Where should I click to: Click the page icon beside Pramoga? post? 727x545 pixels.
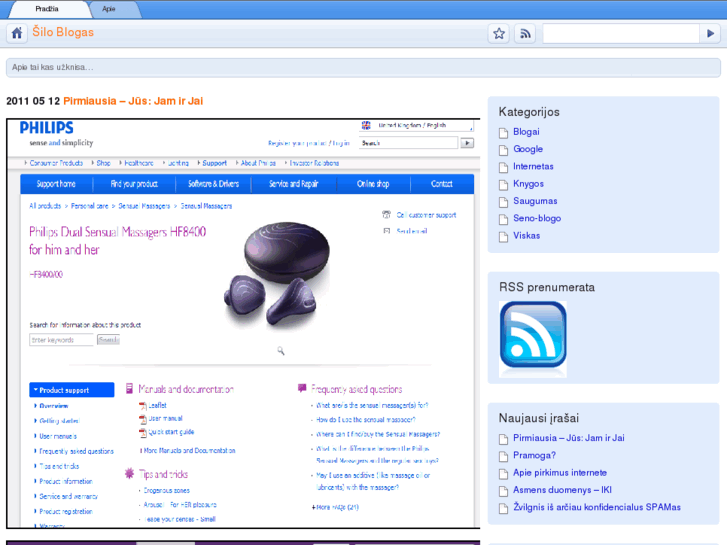click(505, 456)
